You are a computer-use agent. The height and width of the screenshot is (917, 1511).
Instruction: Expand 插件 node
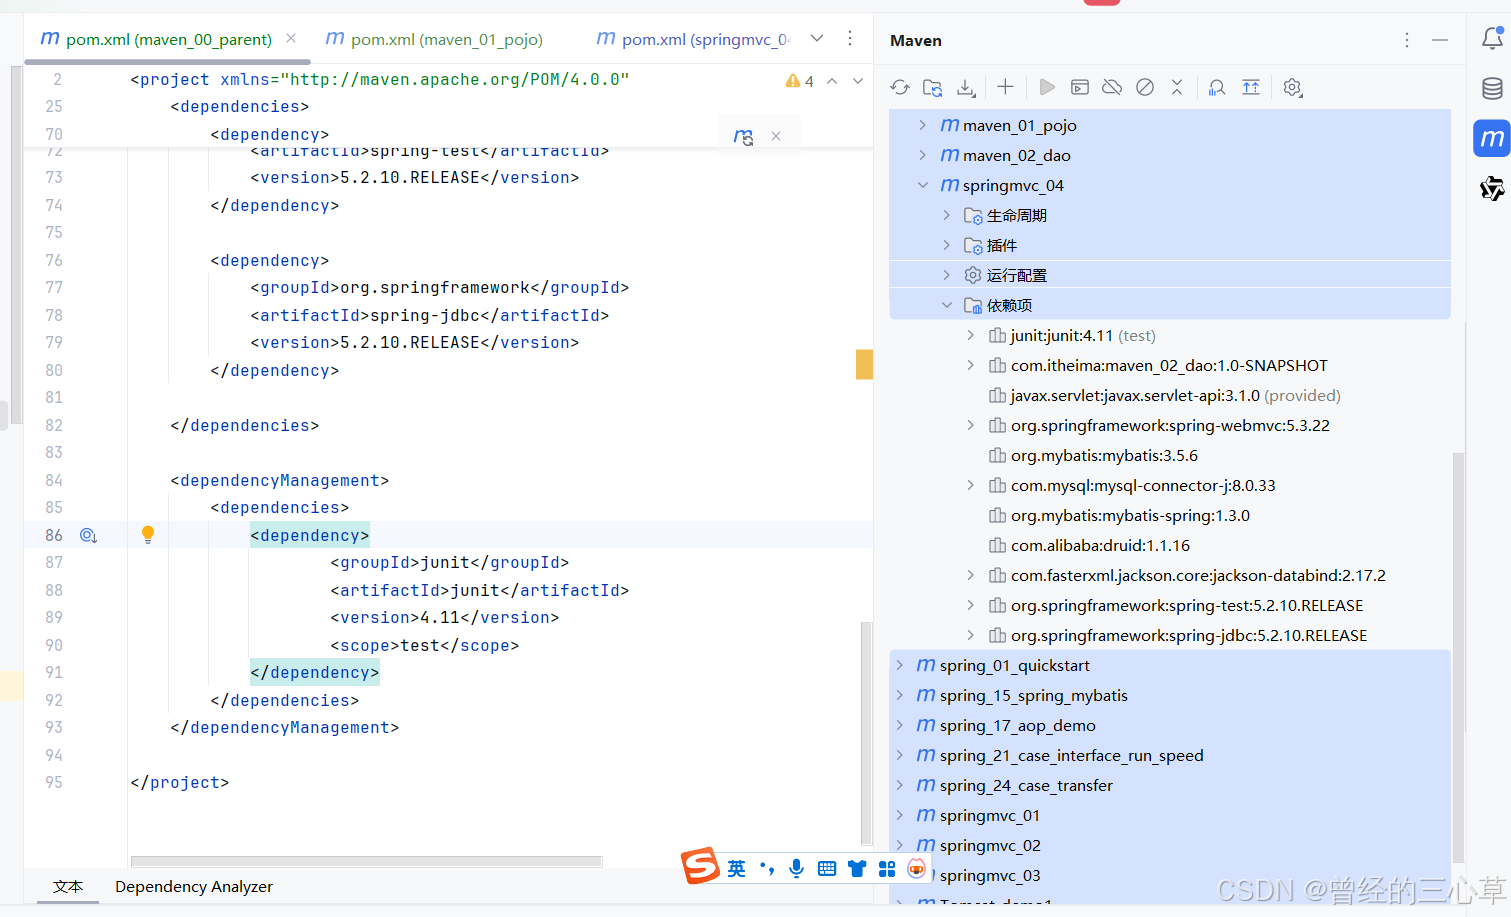coord(946,245)
